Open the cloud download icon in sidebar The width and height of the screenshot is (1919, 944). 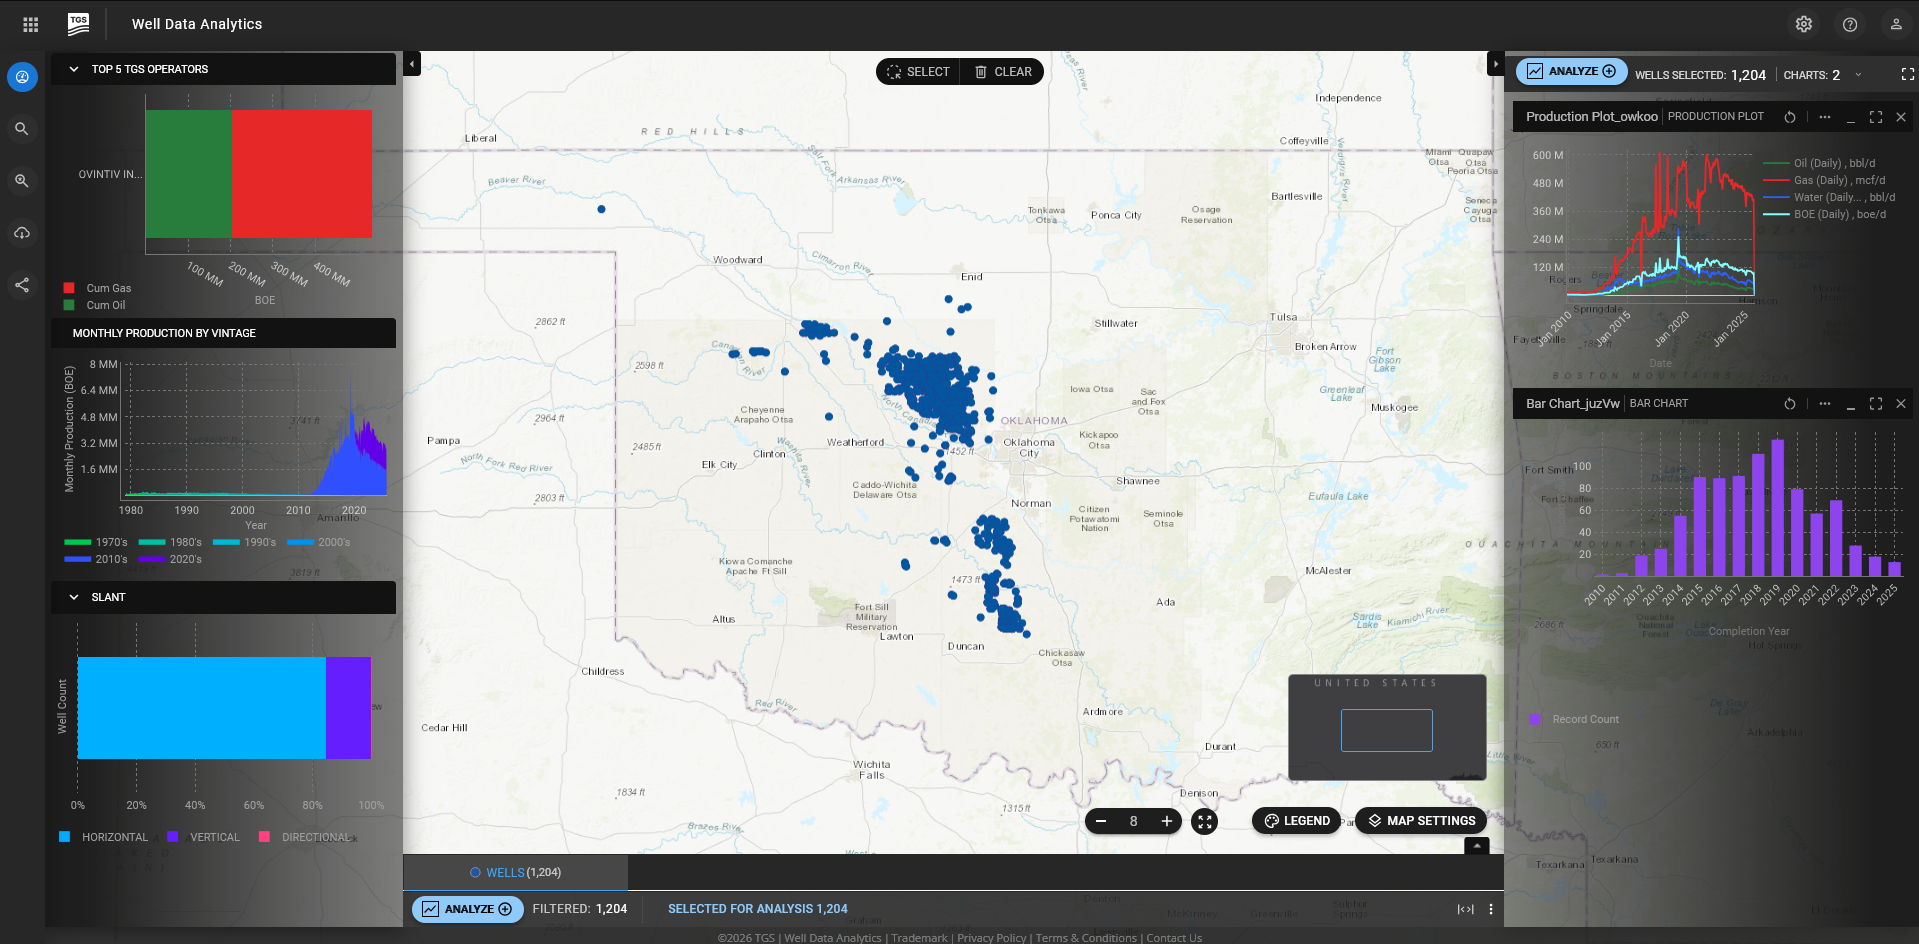22,233
